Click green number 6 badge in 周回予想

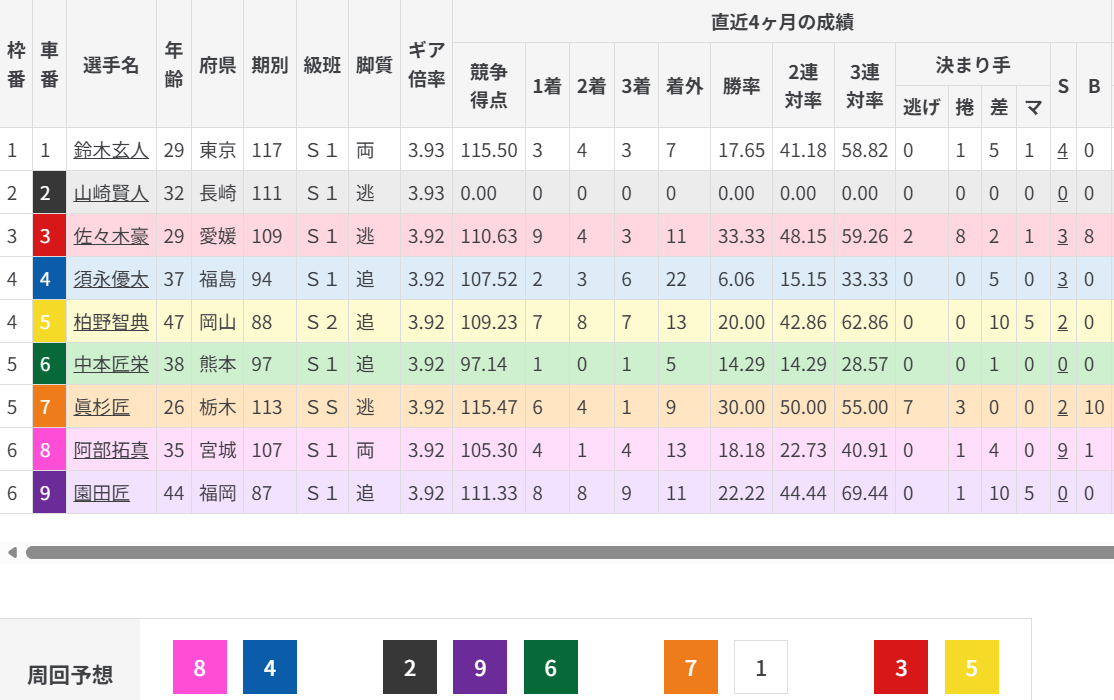tap(551, 667)
